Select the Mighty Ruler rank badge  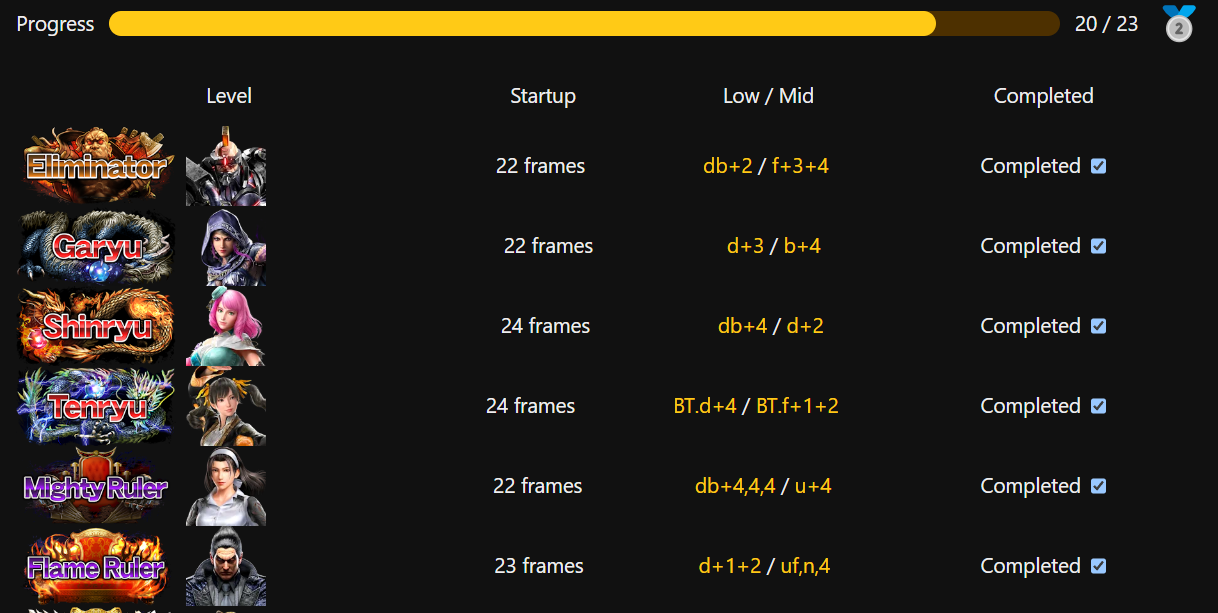coord(96,487)
